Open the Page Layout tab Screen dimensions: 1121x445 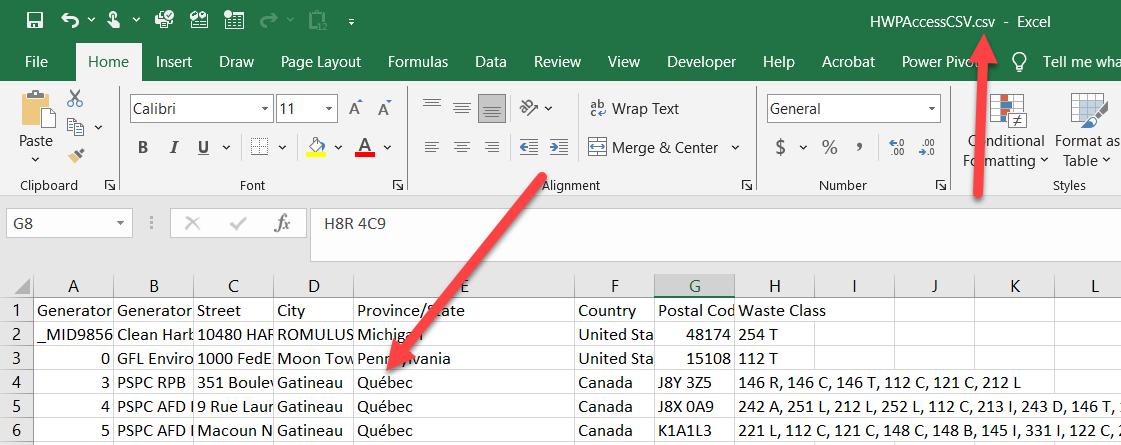pyautogui.click(x=320, y=62)
